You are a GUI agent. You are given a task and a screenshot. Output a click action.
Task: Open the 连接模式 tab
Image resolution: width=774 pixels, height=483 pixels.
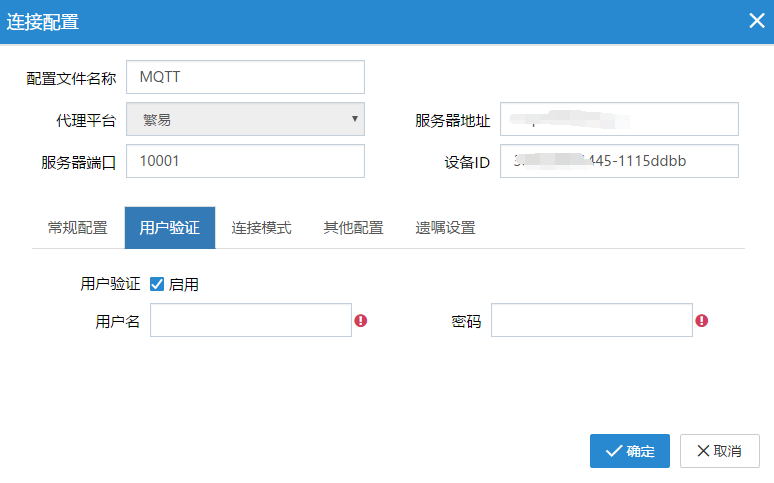(261, 228)
